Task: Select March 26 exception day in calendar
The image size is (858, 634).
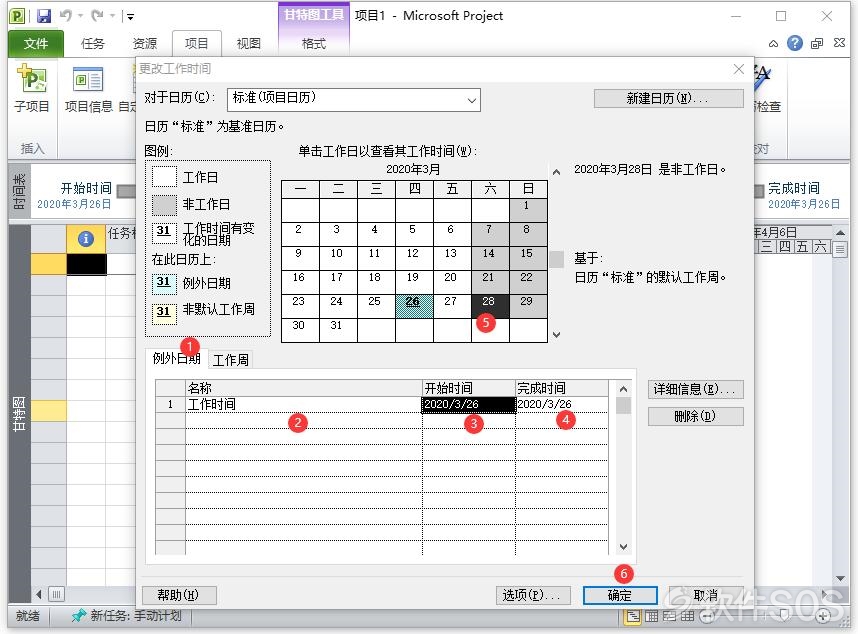Action: (414, 306)
